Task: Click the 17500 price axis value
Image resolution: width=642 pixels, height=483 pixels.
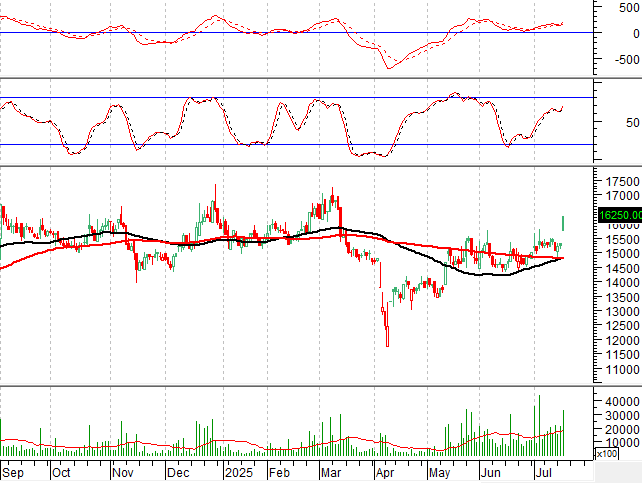Action: pos(623,181)
